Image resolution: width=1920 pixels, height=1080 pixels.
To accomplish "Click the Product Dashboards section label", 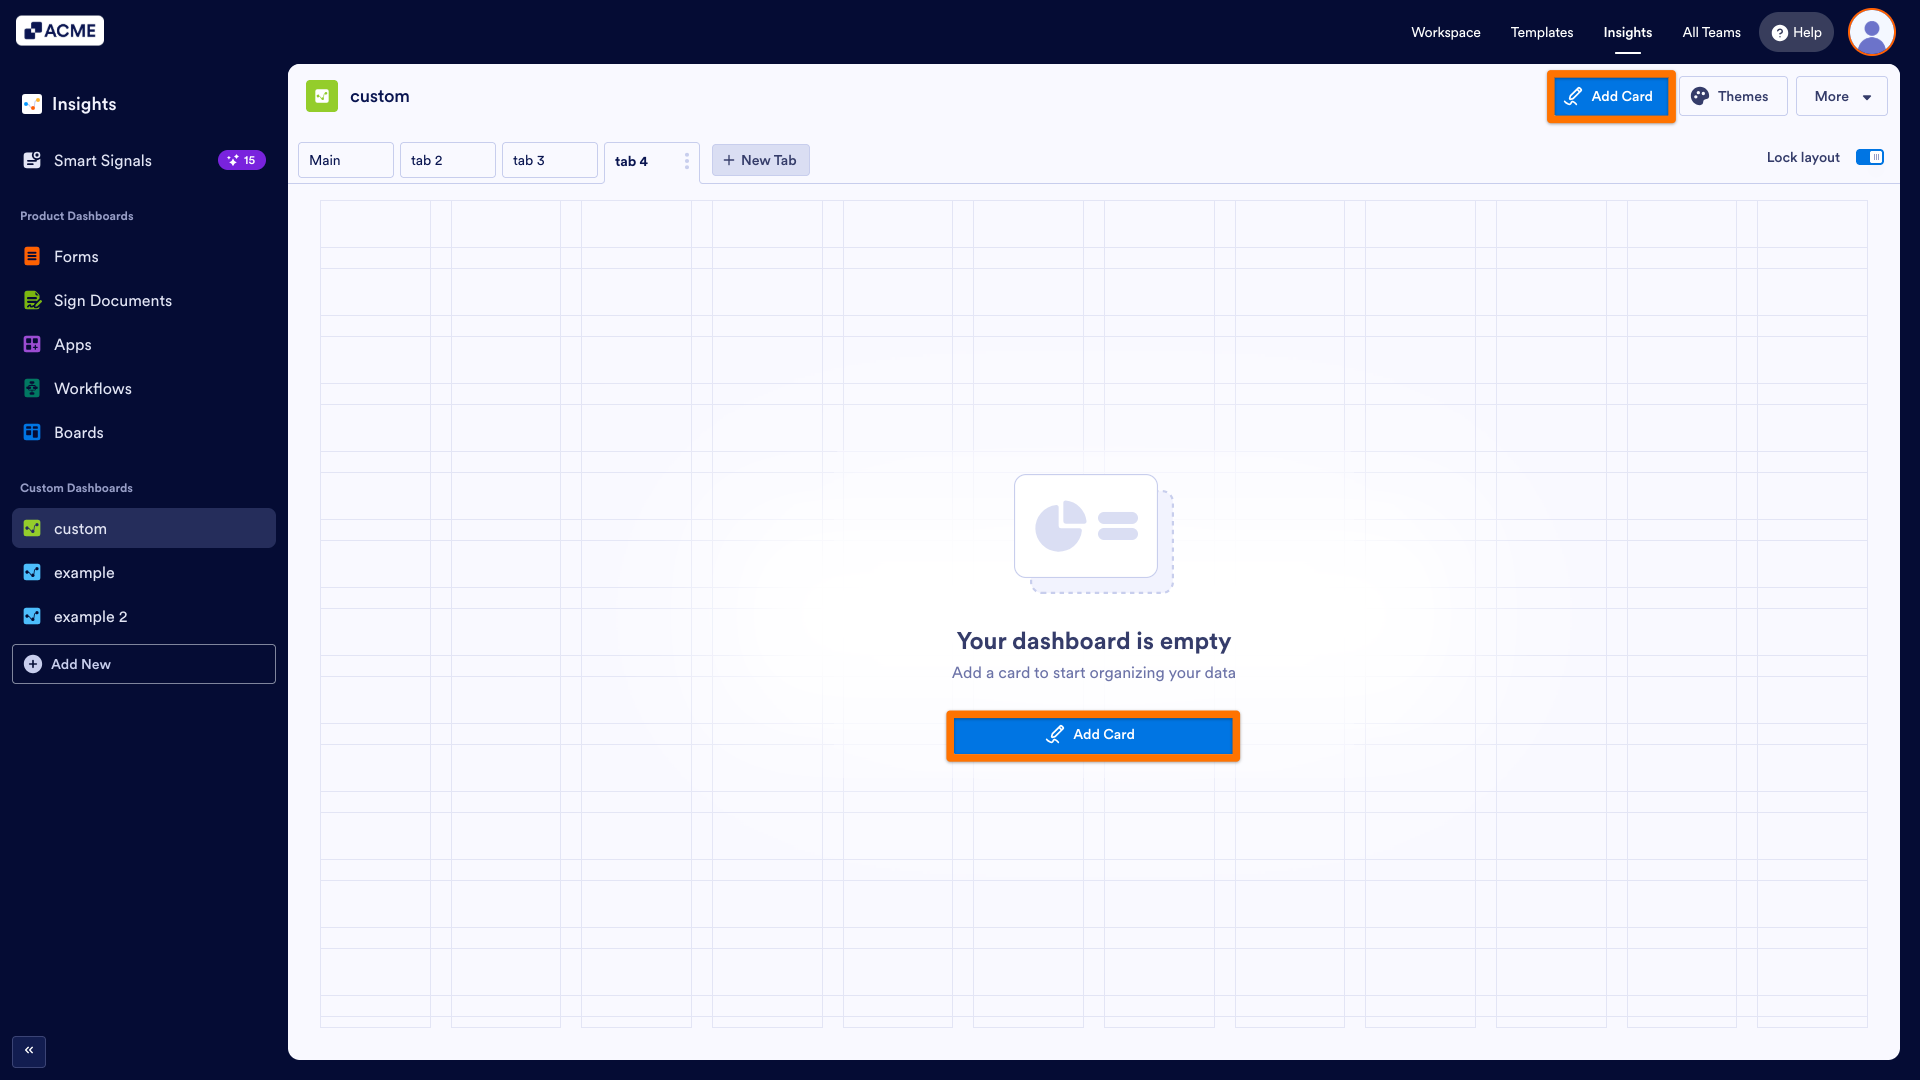I will 77,216.
